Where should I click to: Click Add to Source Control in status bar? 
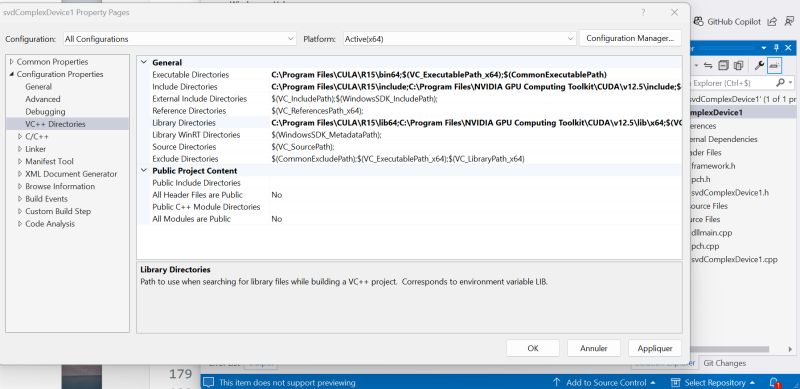(604, 382)
